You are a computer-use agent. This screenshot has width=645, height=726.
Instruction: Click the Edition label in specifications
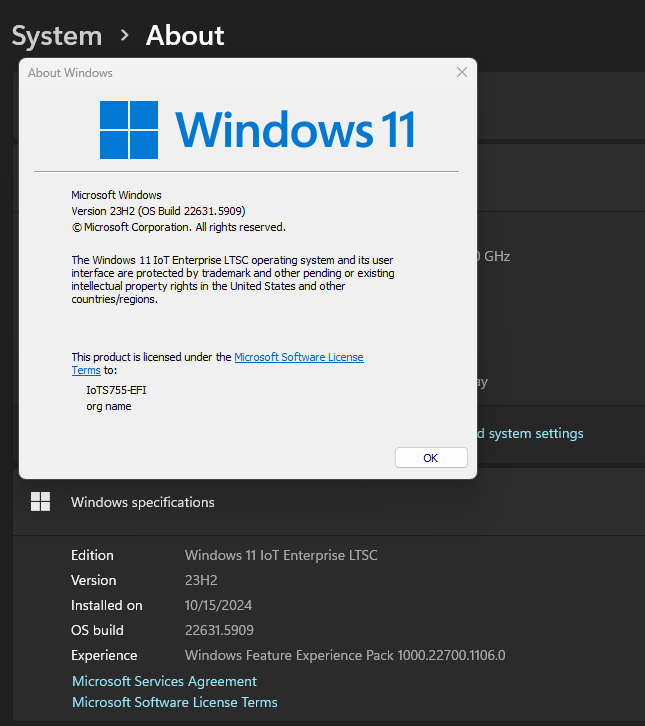pos(92,555)
